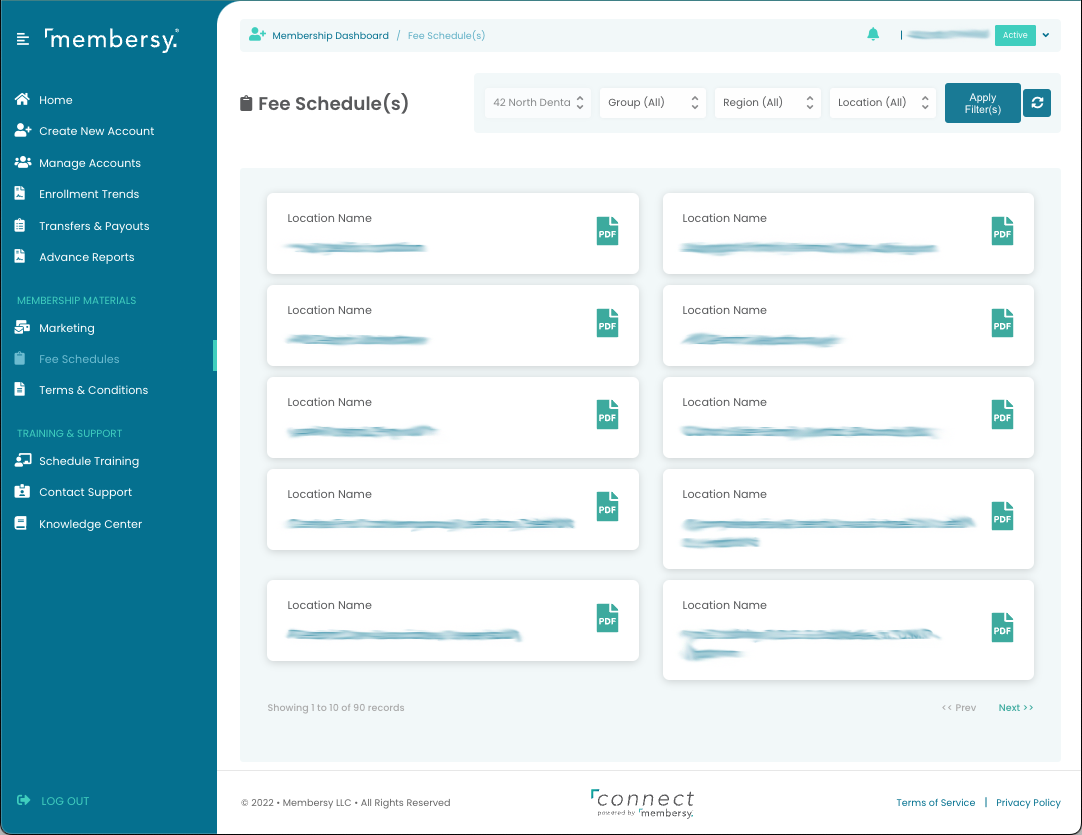The height and width of the screenshot is (835, 1082).
Task: Open the Privacy Policy footer link
Action: point(1028,803)
